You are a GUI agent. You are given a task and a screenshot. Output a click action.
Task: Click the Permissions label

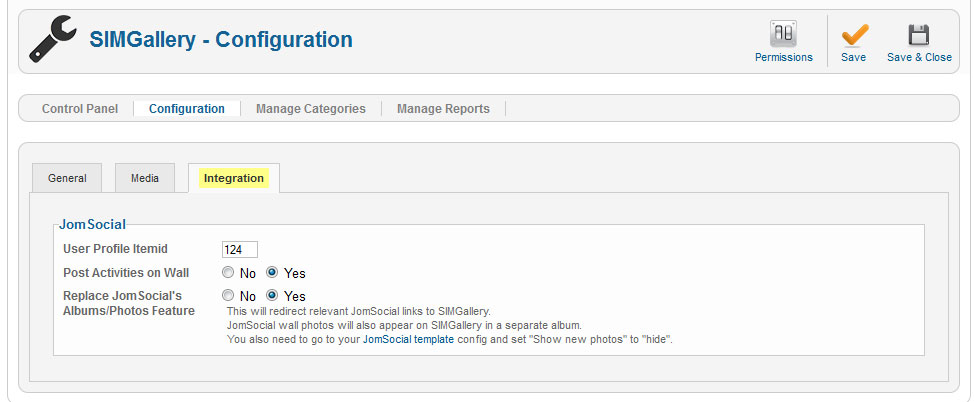784,57
